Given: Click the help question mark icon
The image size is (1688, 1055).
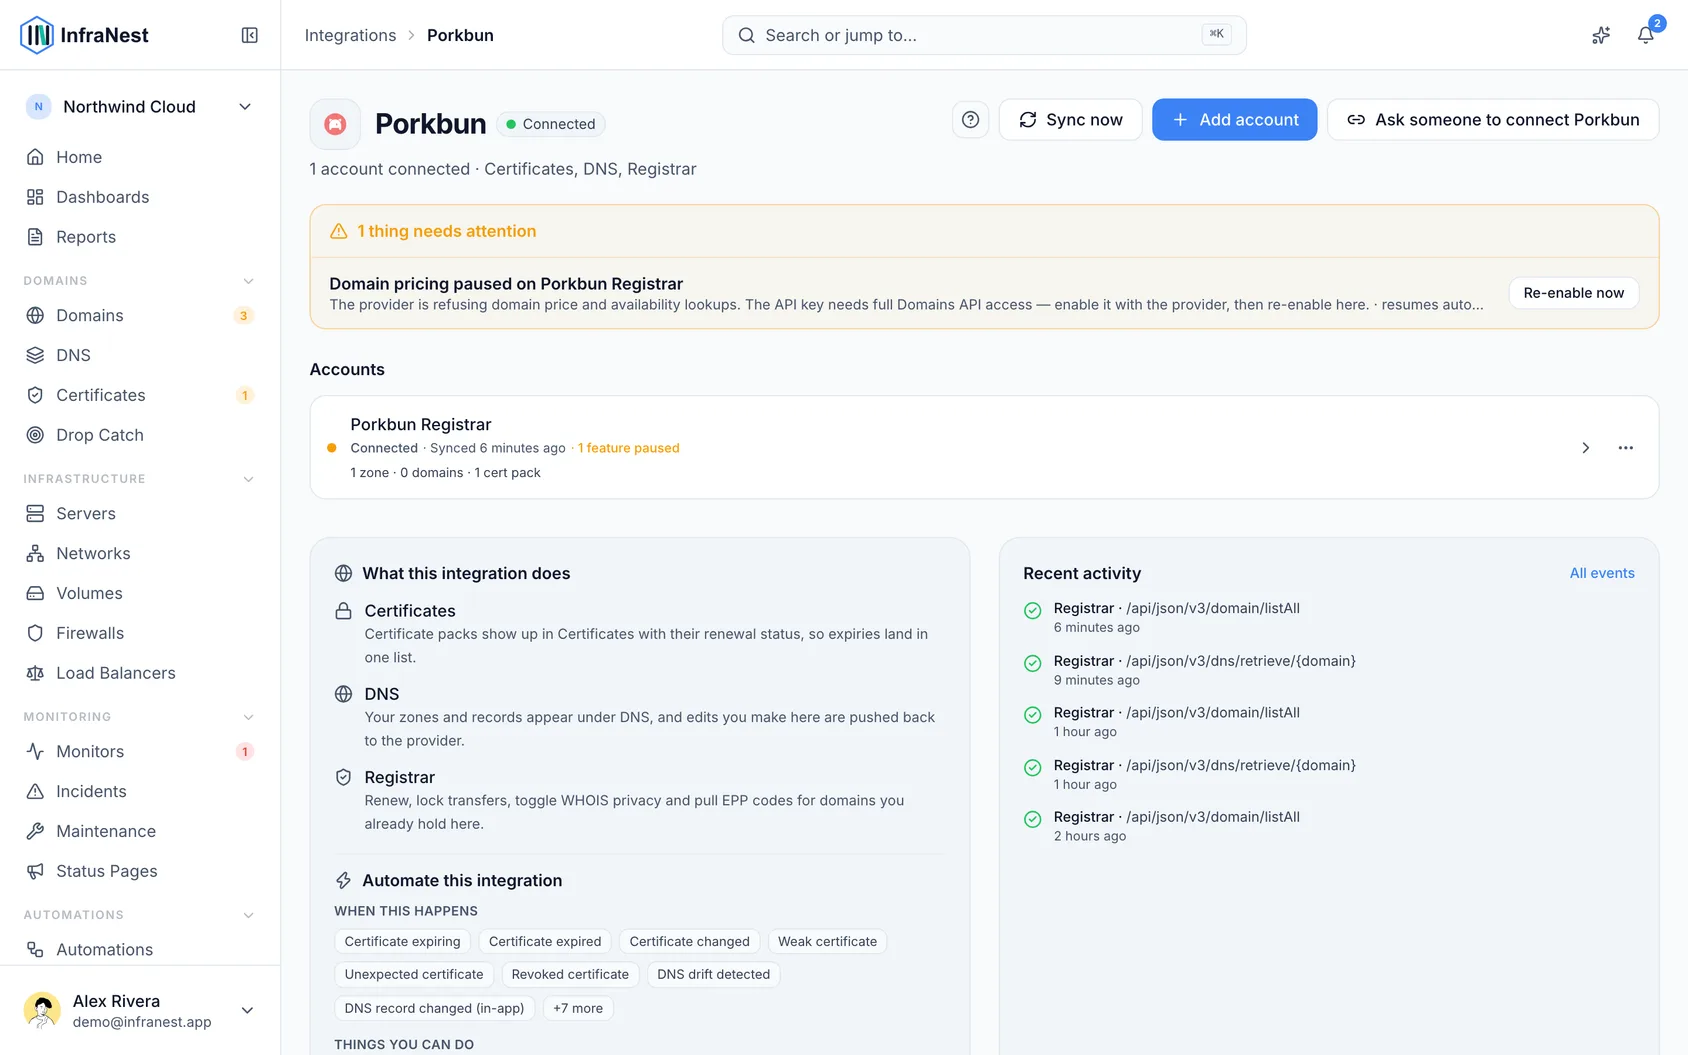Looking at the screenshot, I should pos(970,120).
